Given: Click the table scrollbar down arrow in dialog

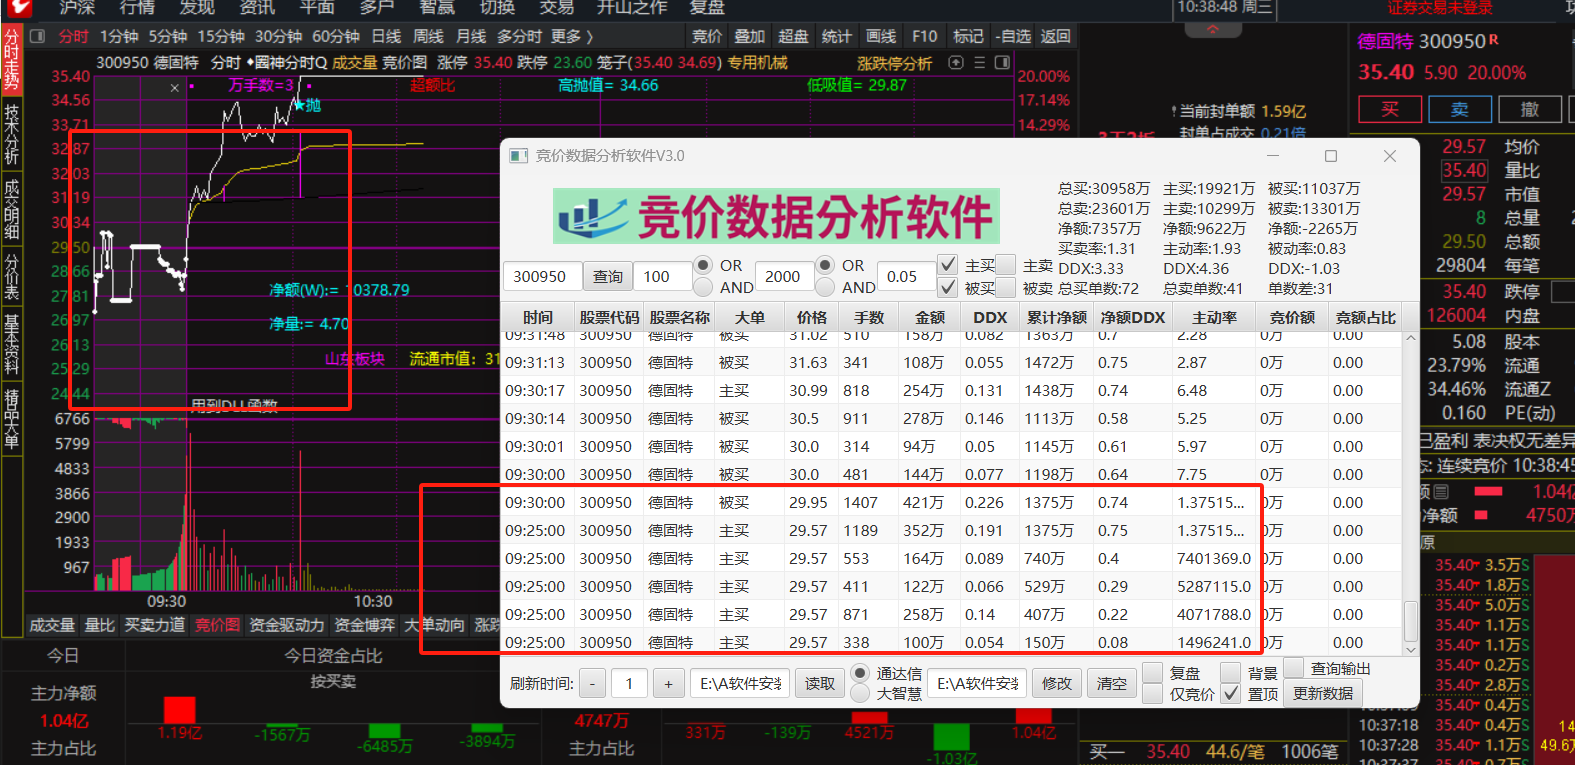Looking at the screenshot, I should click(1411, 649).
